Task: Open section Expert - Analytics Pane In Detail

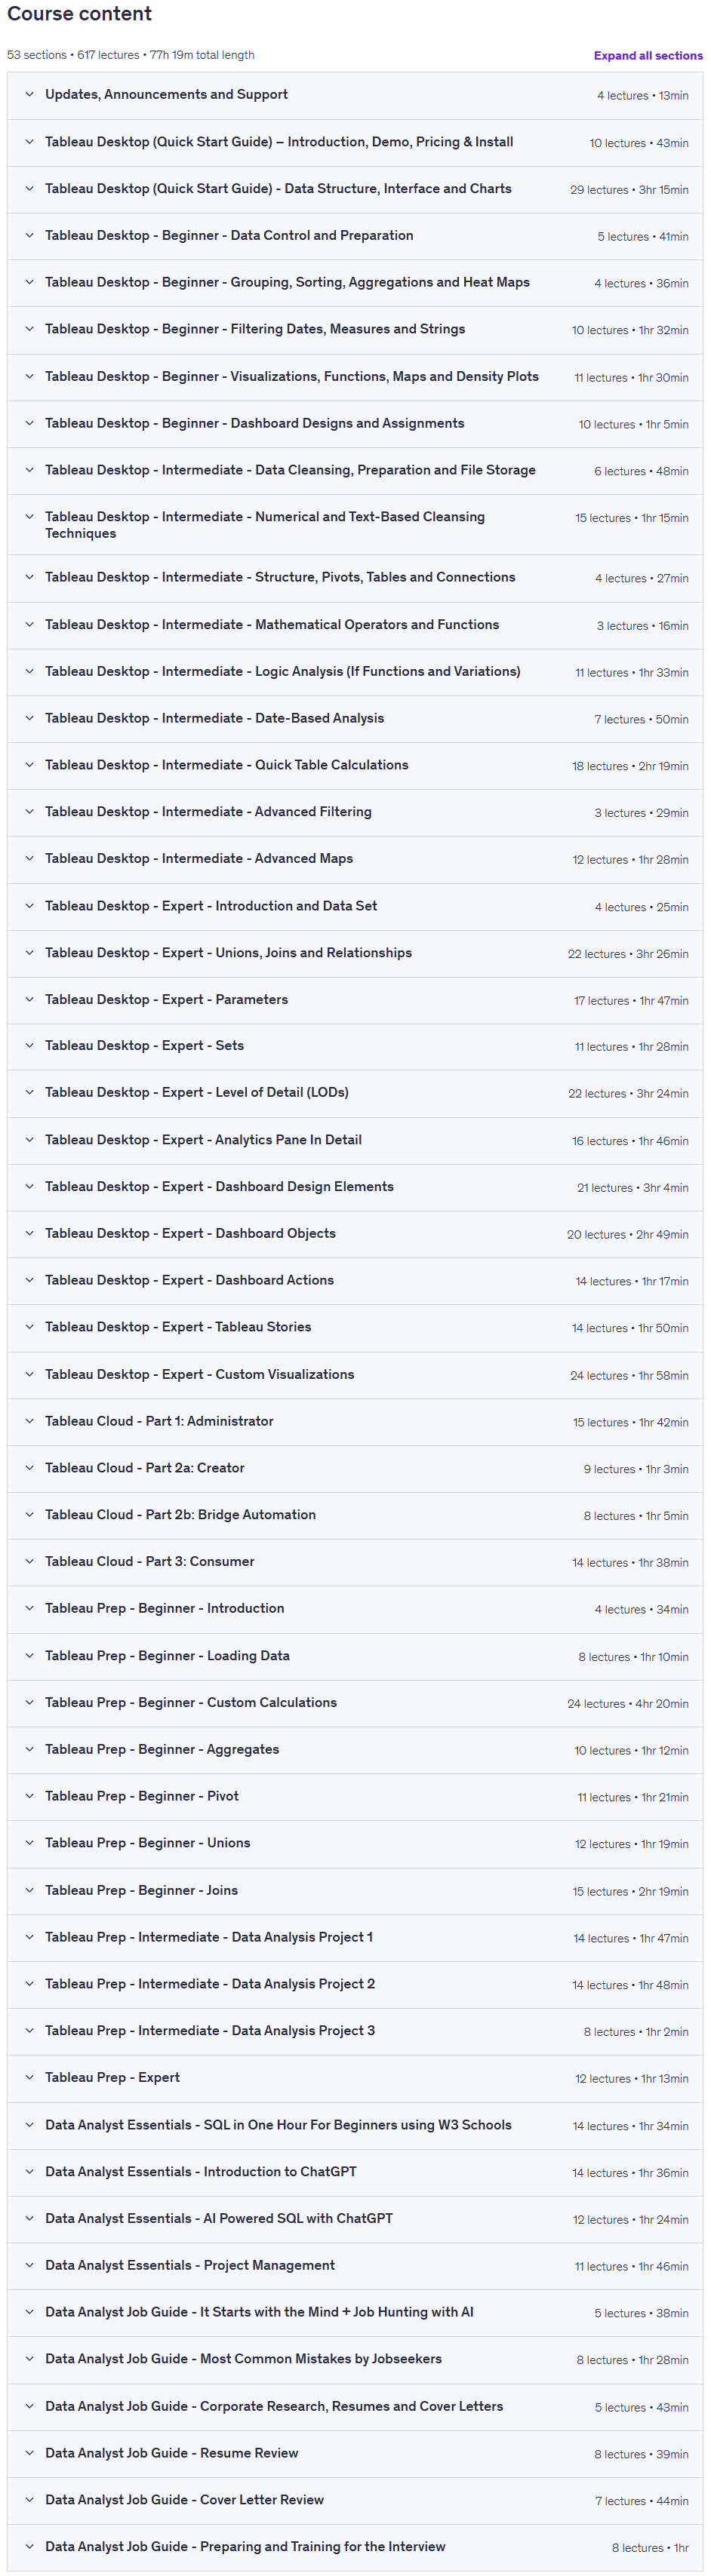Action: [x=355, y=1140]
